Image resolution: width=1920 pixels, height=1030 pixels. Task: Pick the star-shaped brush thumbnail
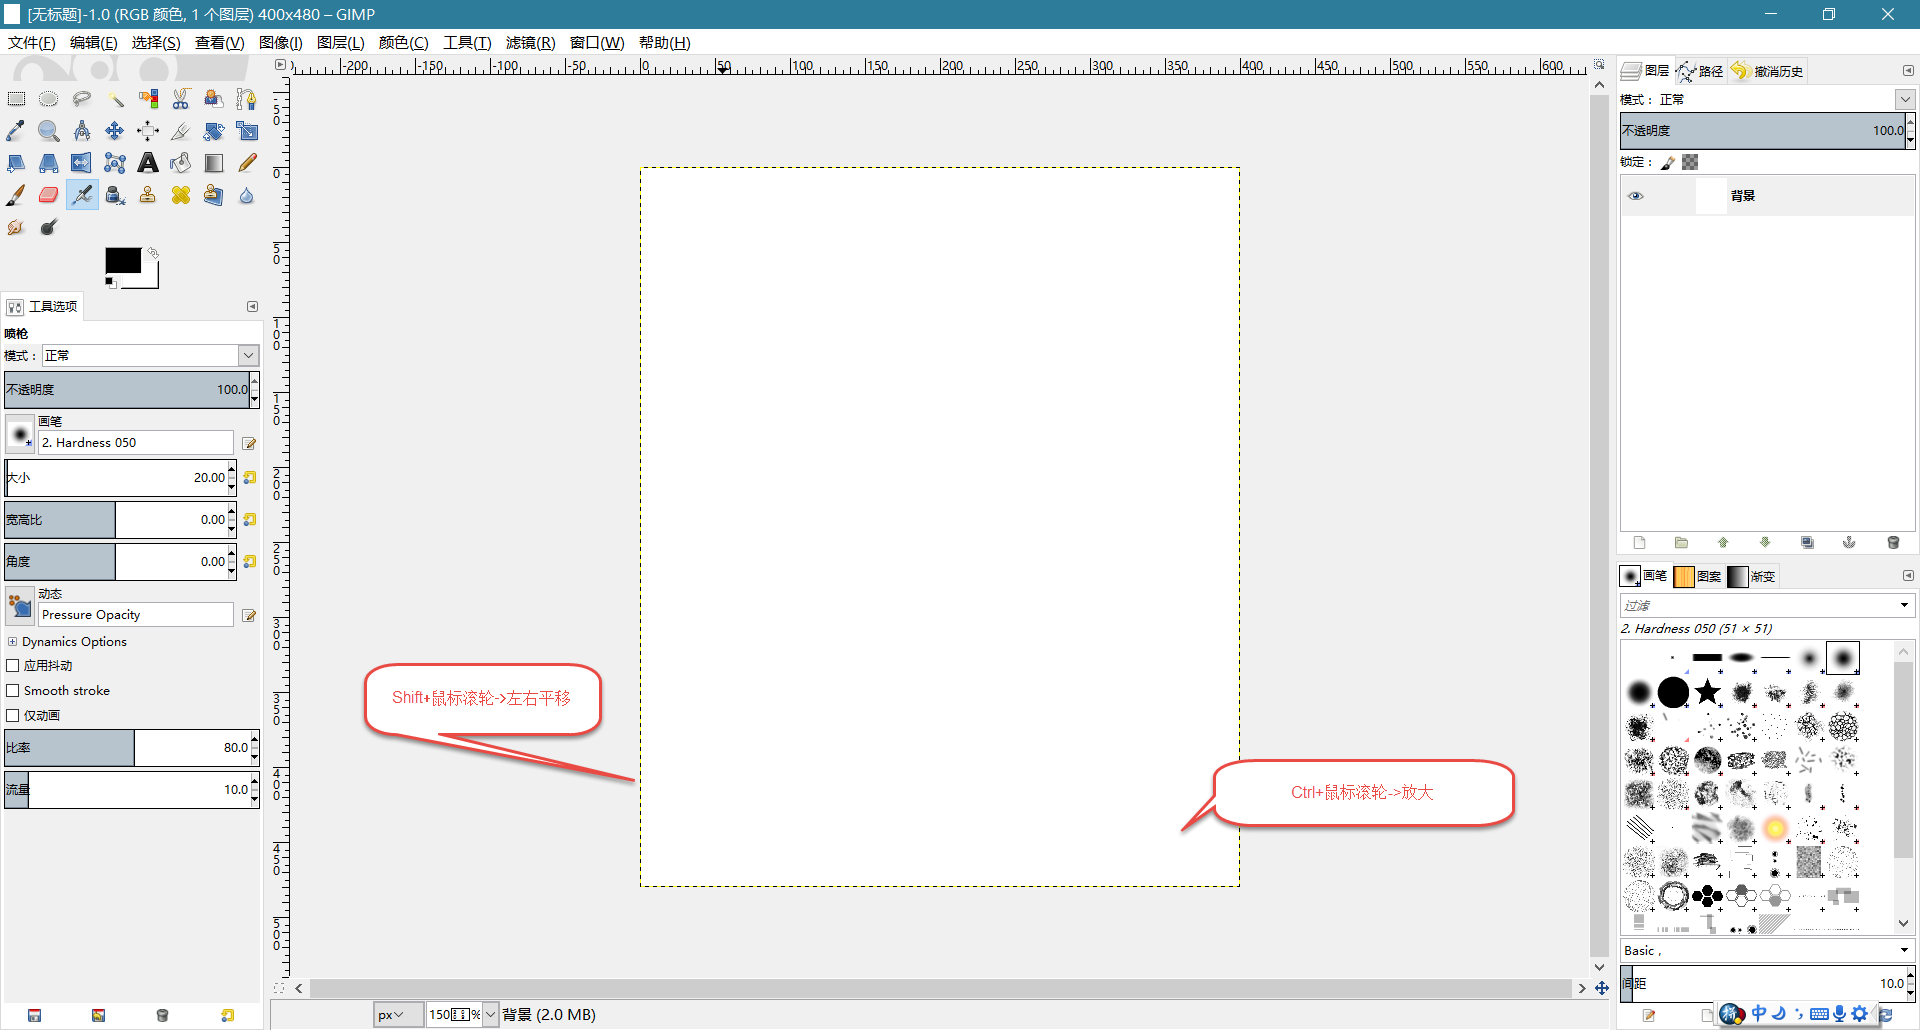coord(1707,692)
